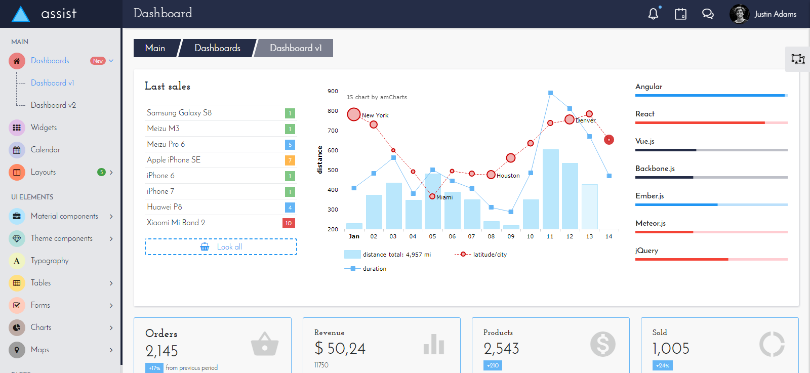
Task: Toggle distance total legend item
Action: (387, 254)
